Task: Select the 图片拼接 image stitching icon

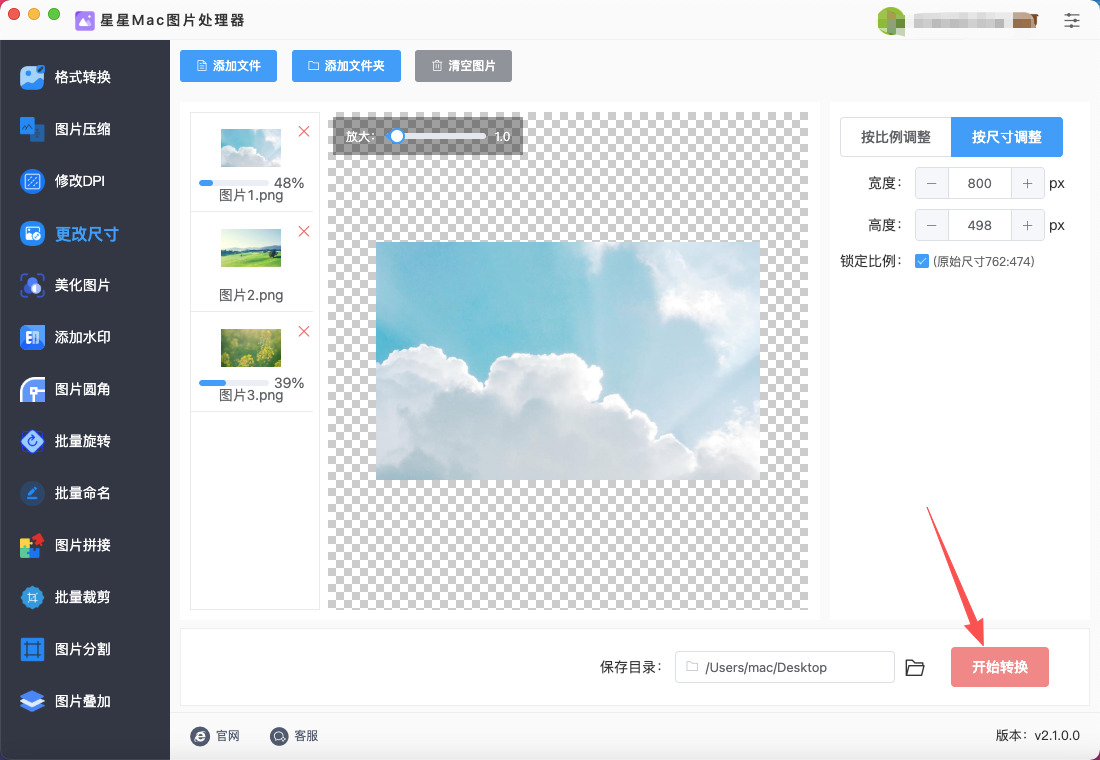Action: [33, 545]
